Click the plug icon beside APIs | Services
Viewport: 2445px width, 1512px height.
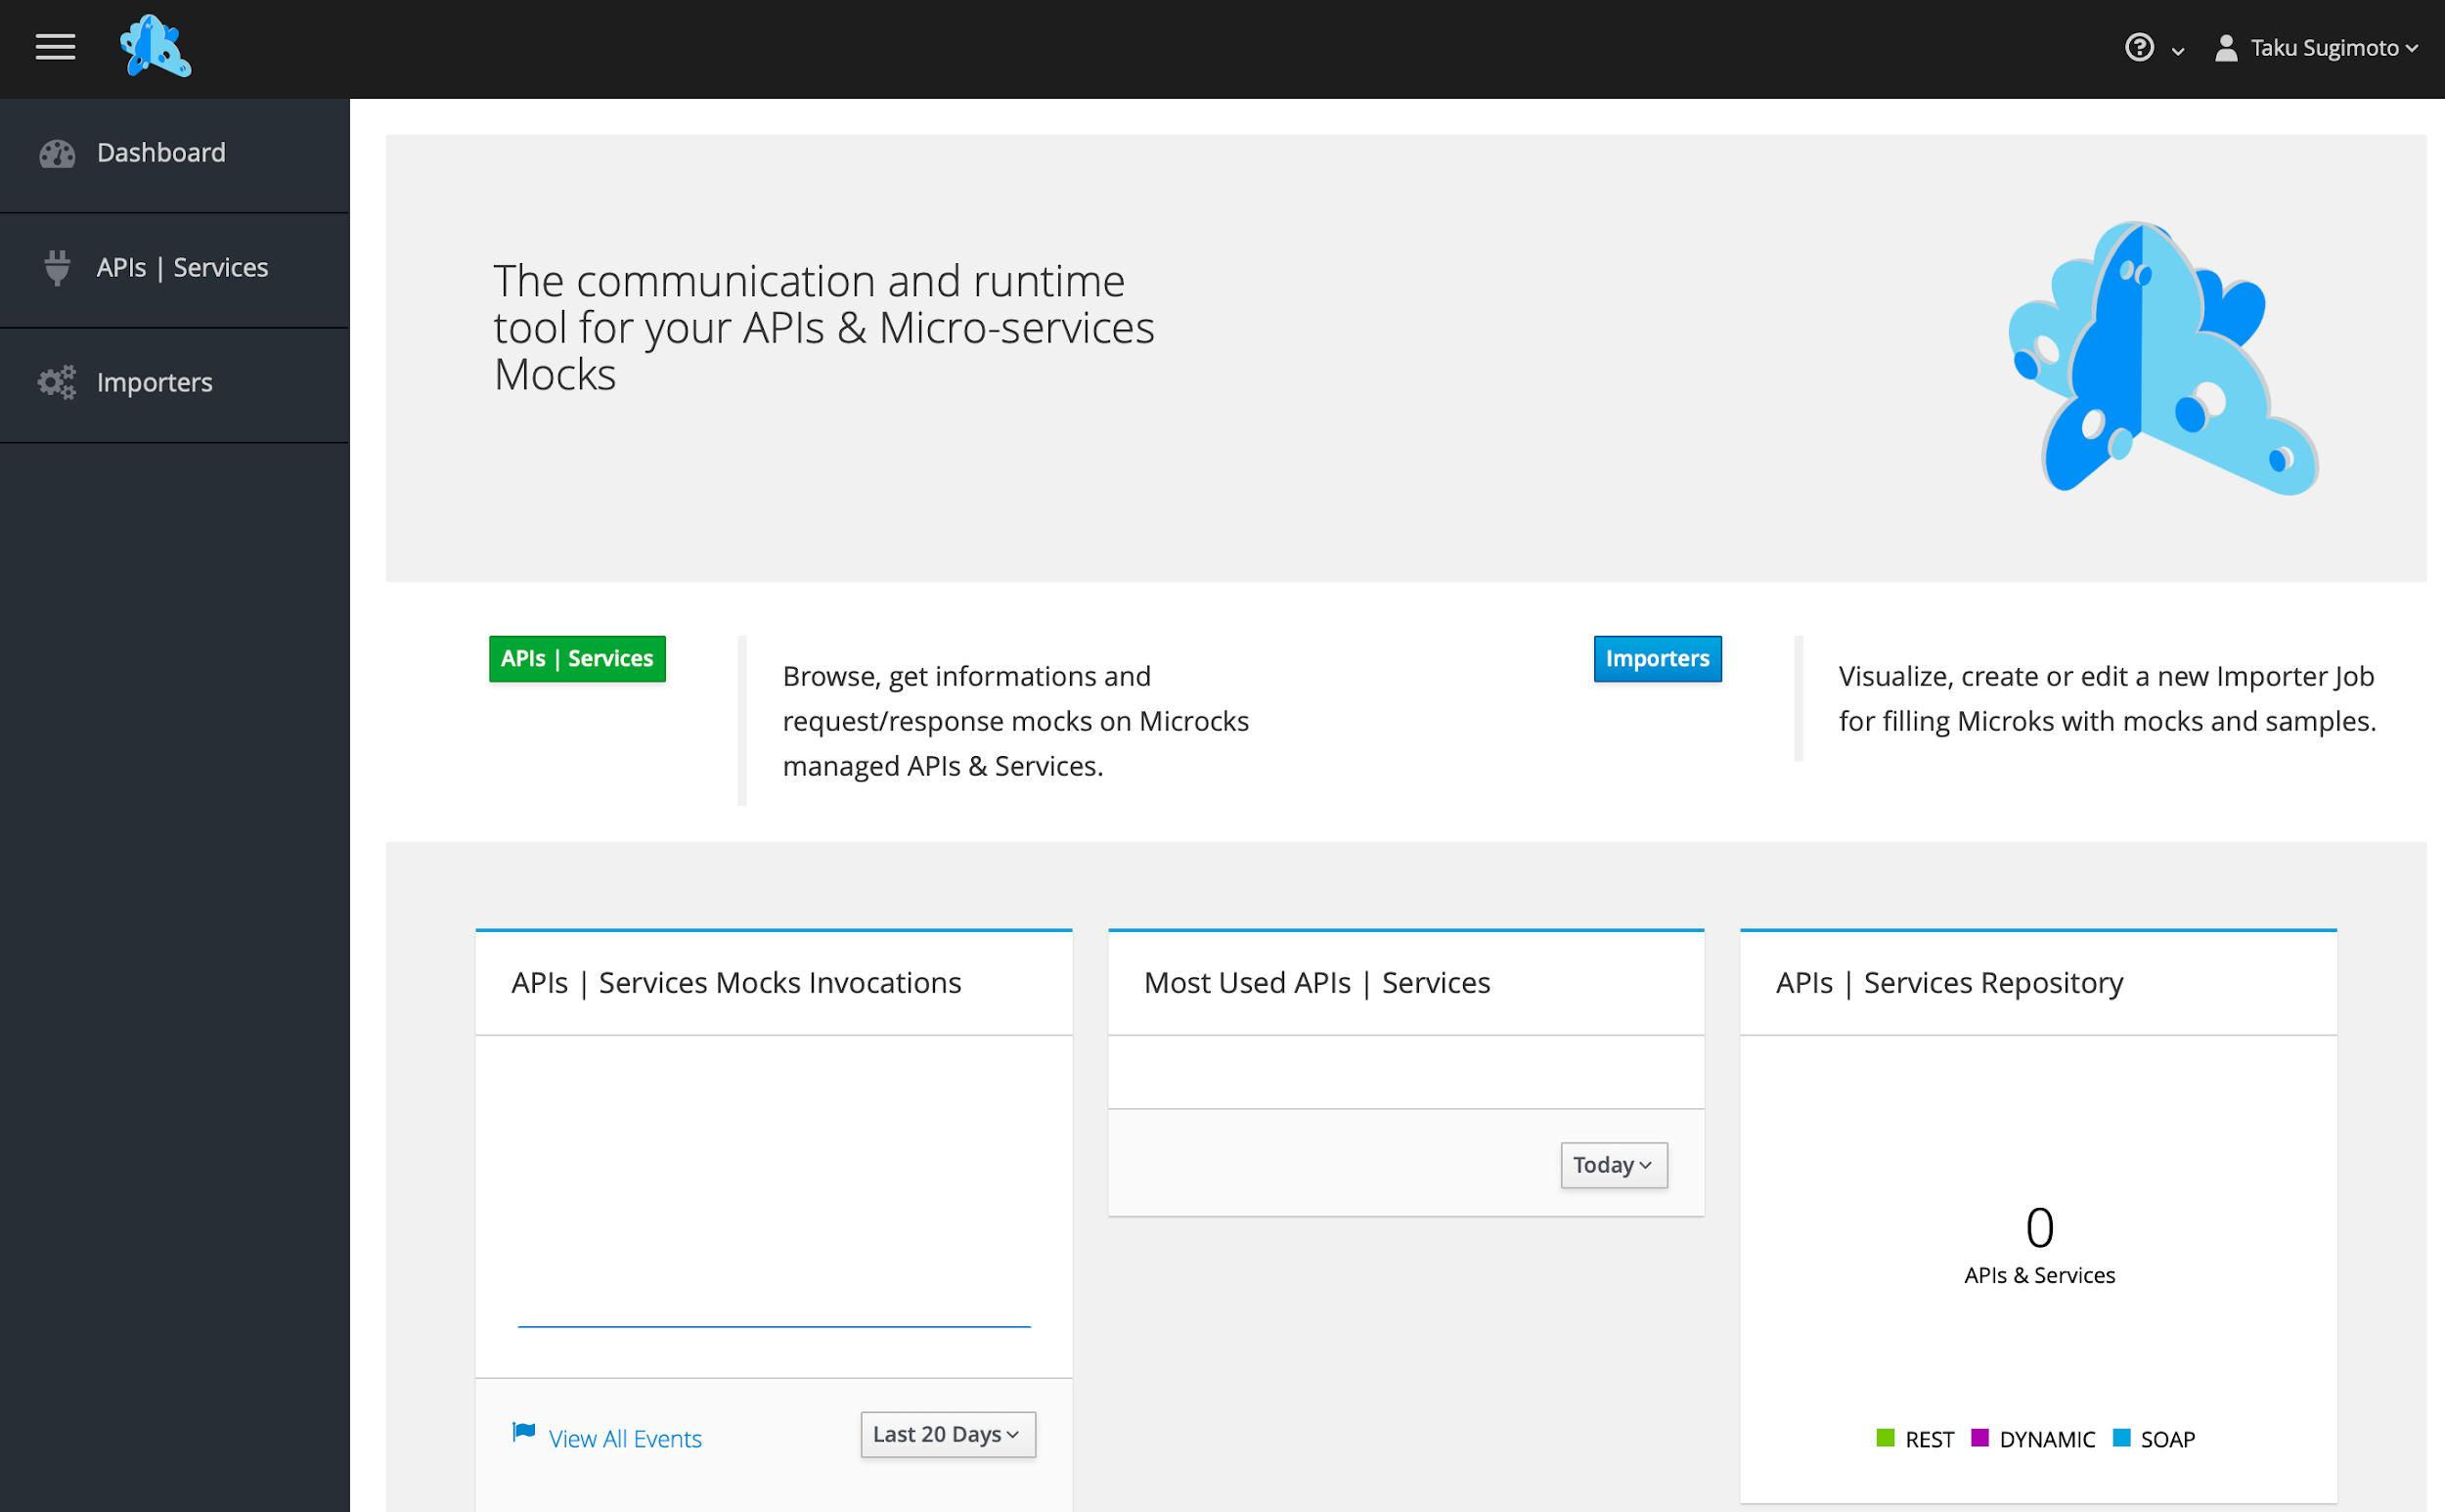pos(57,268)
